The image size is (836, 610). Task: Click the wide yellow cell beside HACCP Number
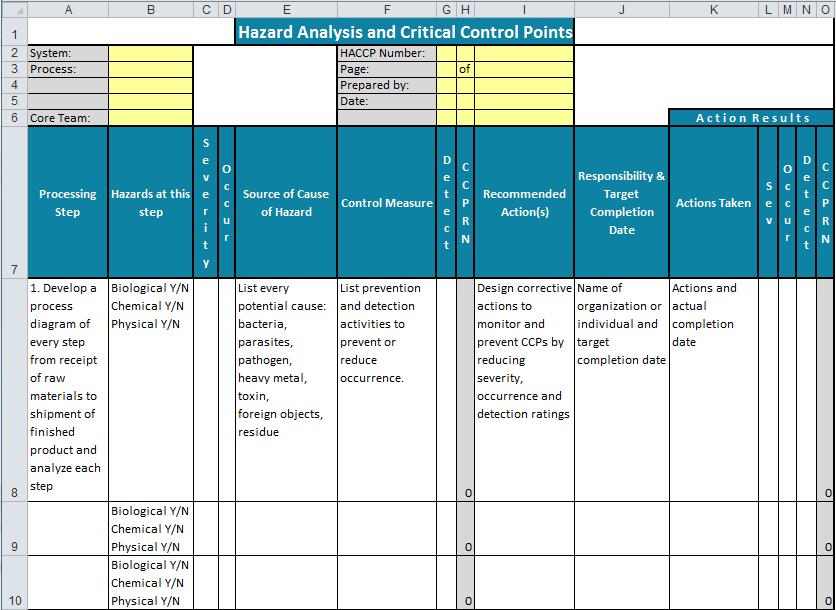[x=524, y=53]
